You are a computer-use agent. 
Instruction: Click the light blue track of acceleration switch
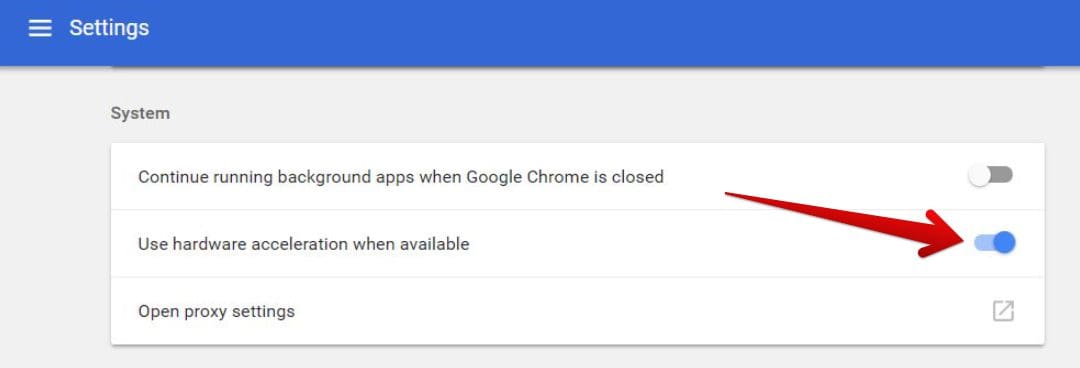(984, 243)
